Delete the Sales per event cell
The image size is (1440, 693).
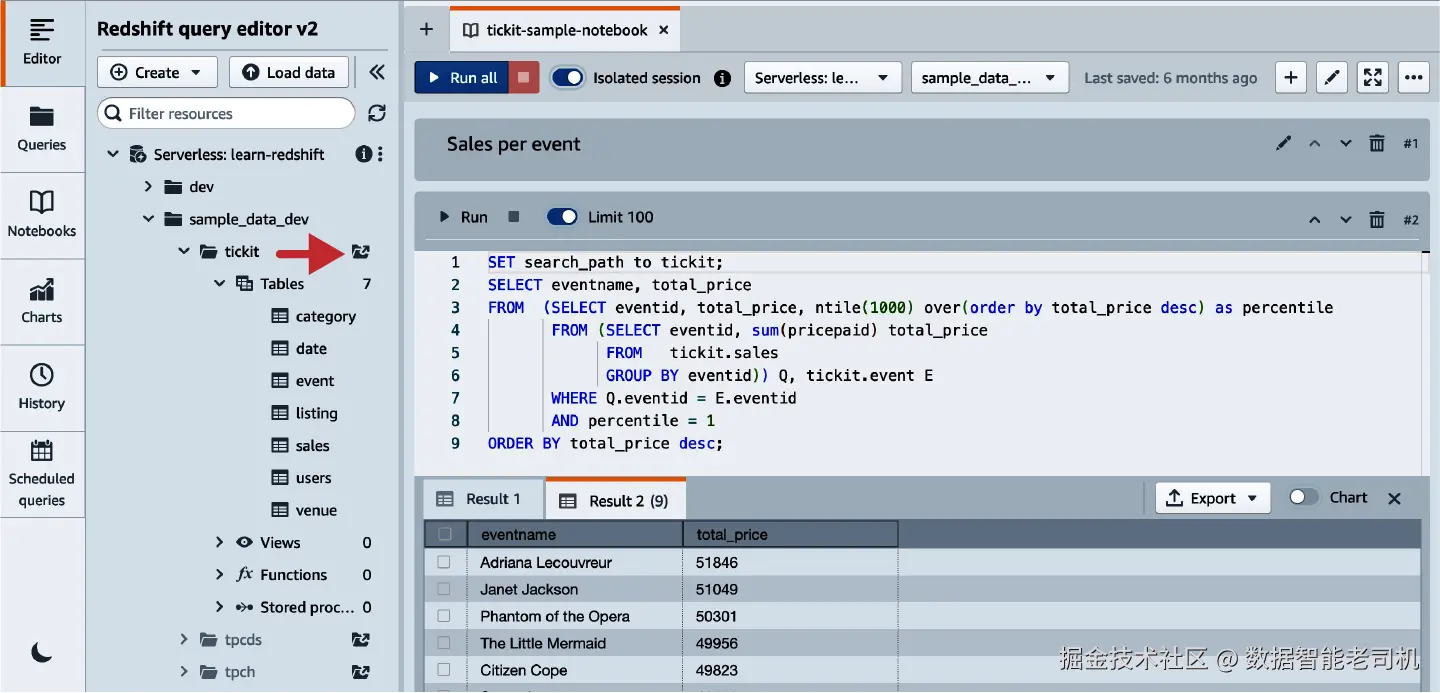(x=1377, y=144)
